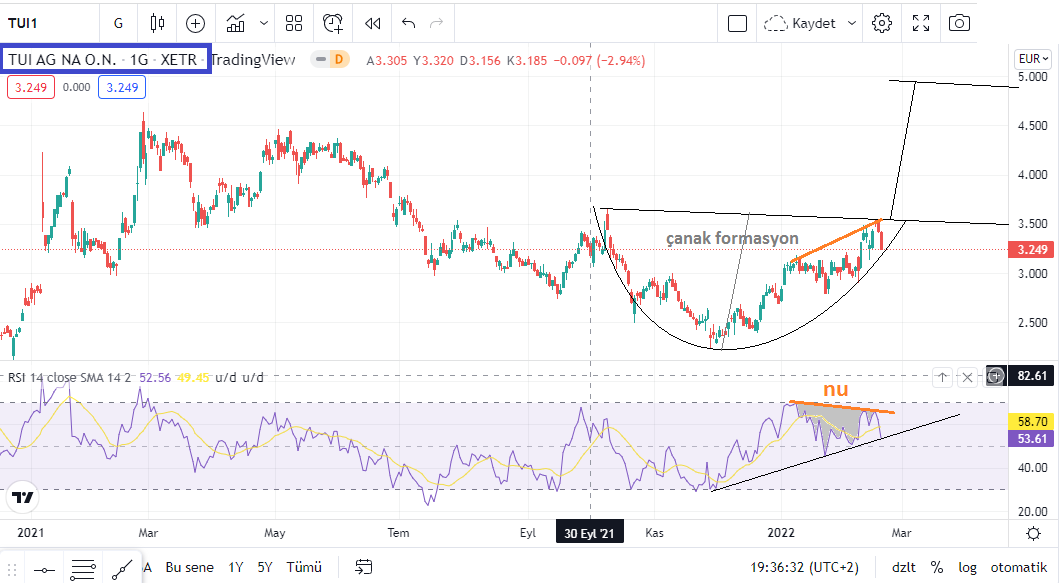Expand the Kaydet dropdown arrow

pyautogui.click(x=852, y=24)
